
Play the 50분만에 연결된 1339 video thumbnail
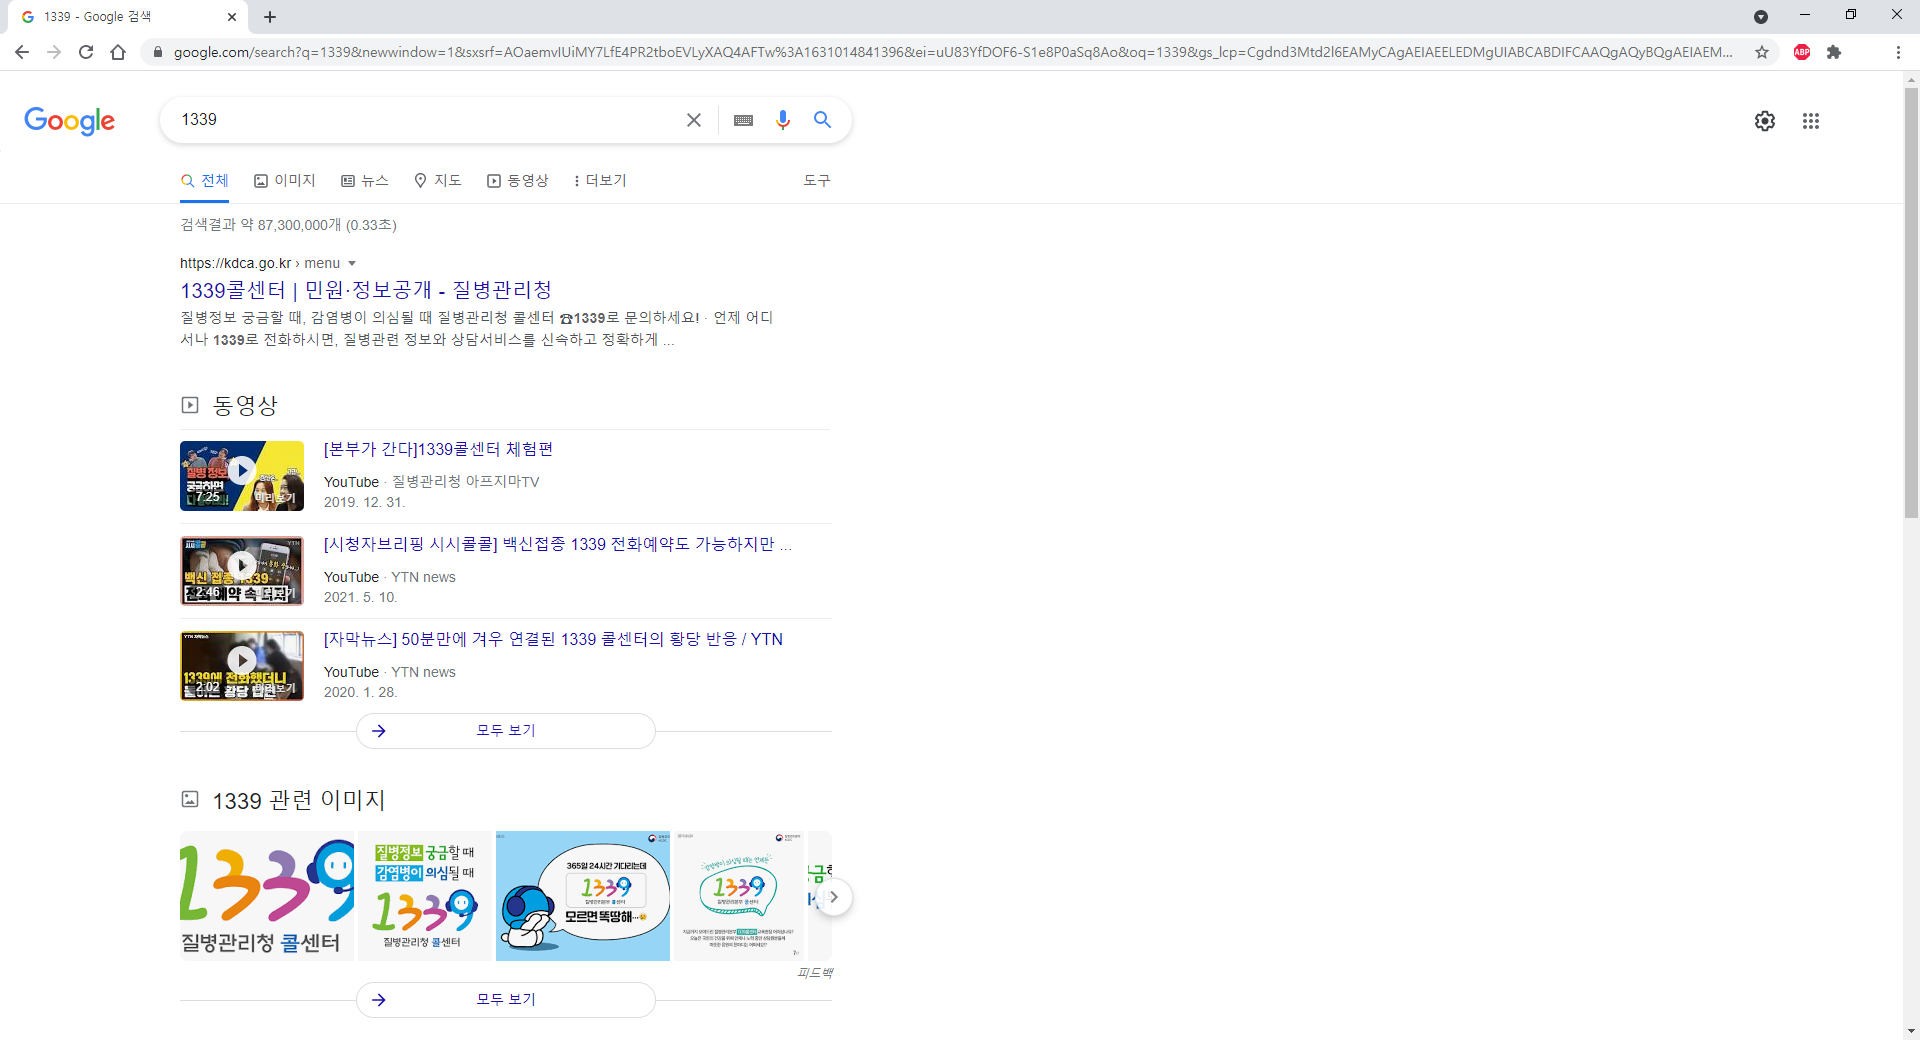[242, 666]
